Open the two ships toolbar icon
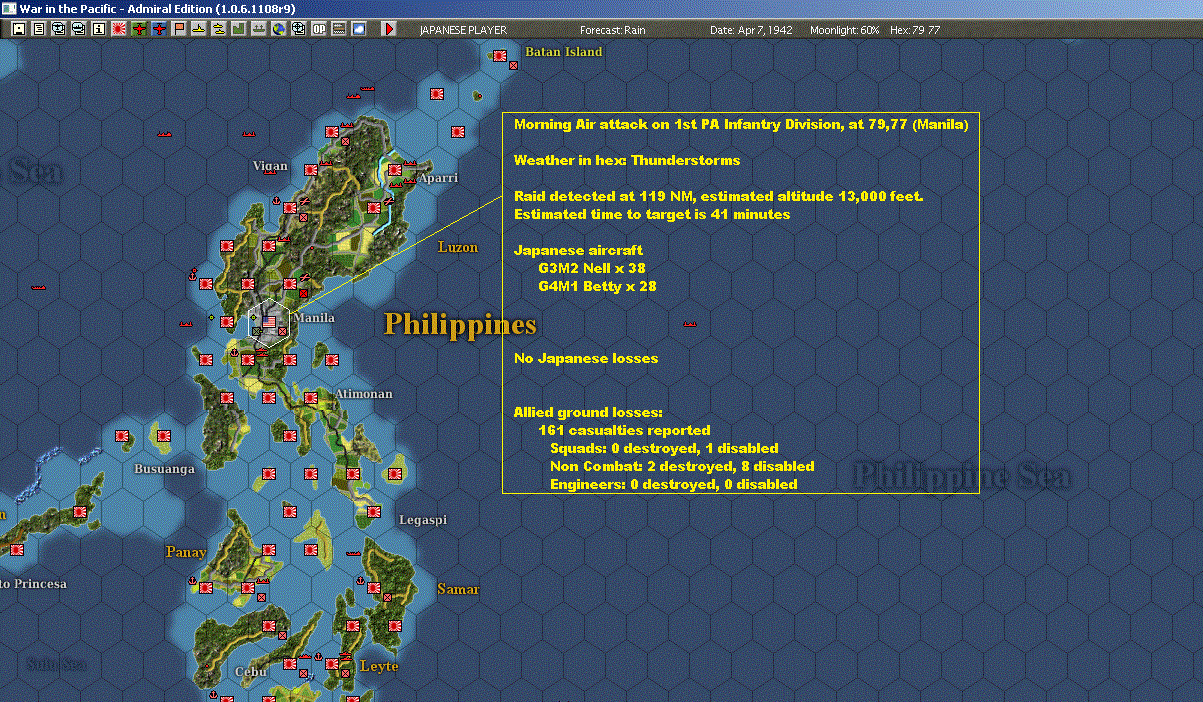This screenshot has width=1203, height=702. (219, 29)
